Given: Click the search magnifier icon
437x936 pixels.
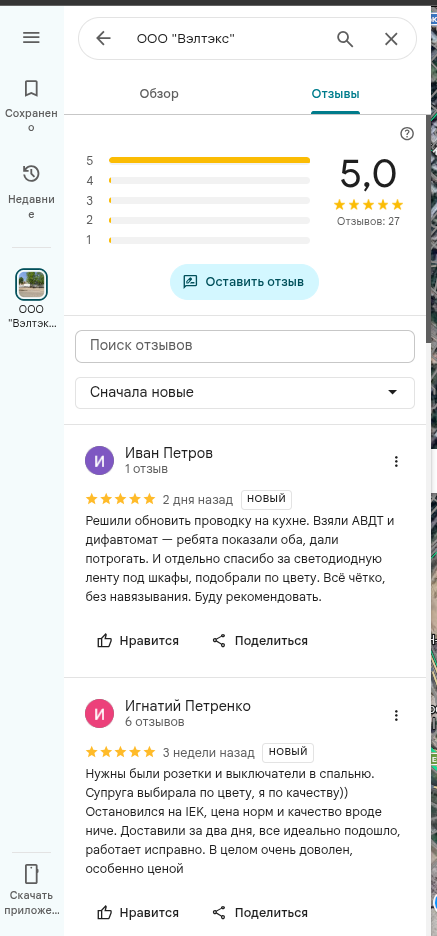Looking at the screenshot, I should [345, 39].
